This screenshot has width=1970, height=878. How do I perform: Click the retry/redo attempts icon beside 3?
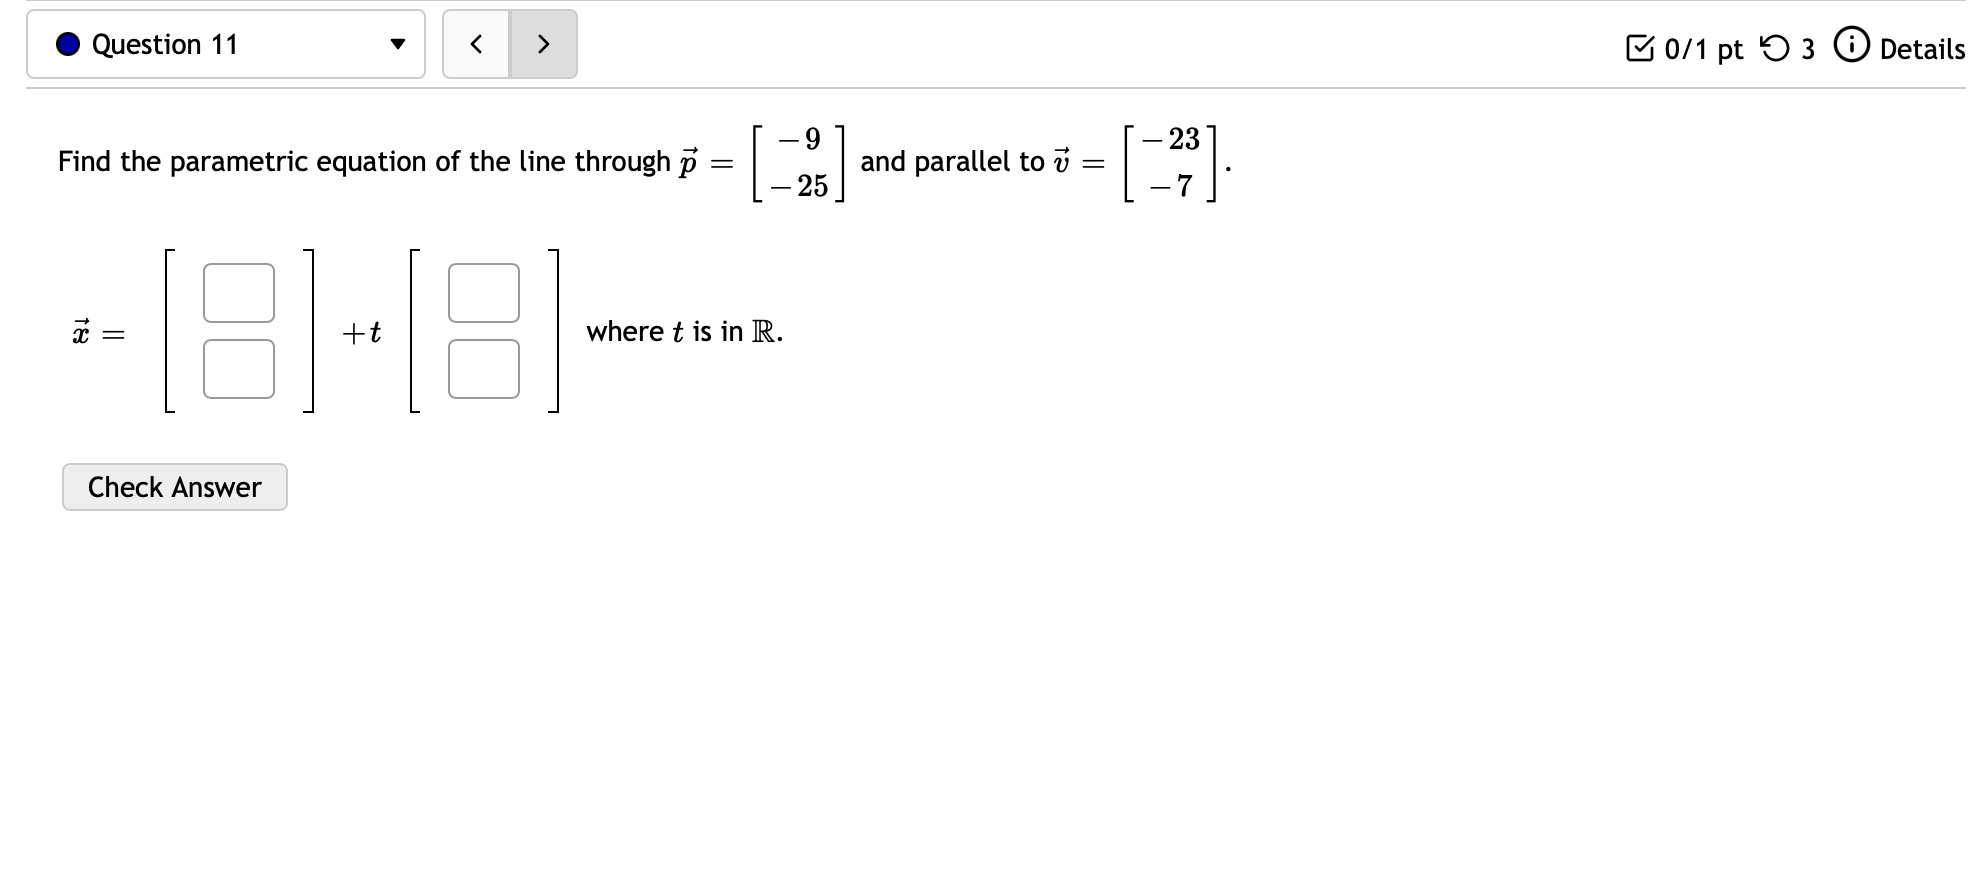[1775, 45]
